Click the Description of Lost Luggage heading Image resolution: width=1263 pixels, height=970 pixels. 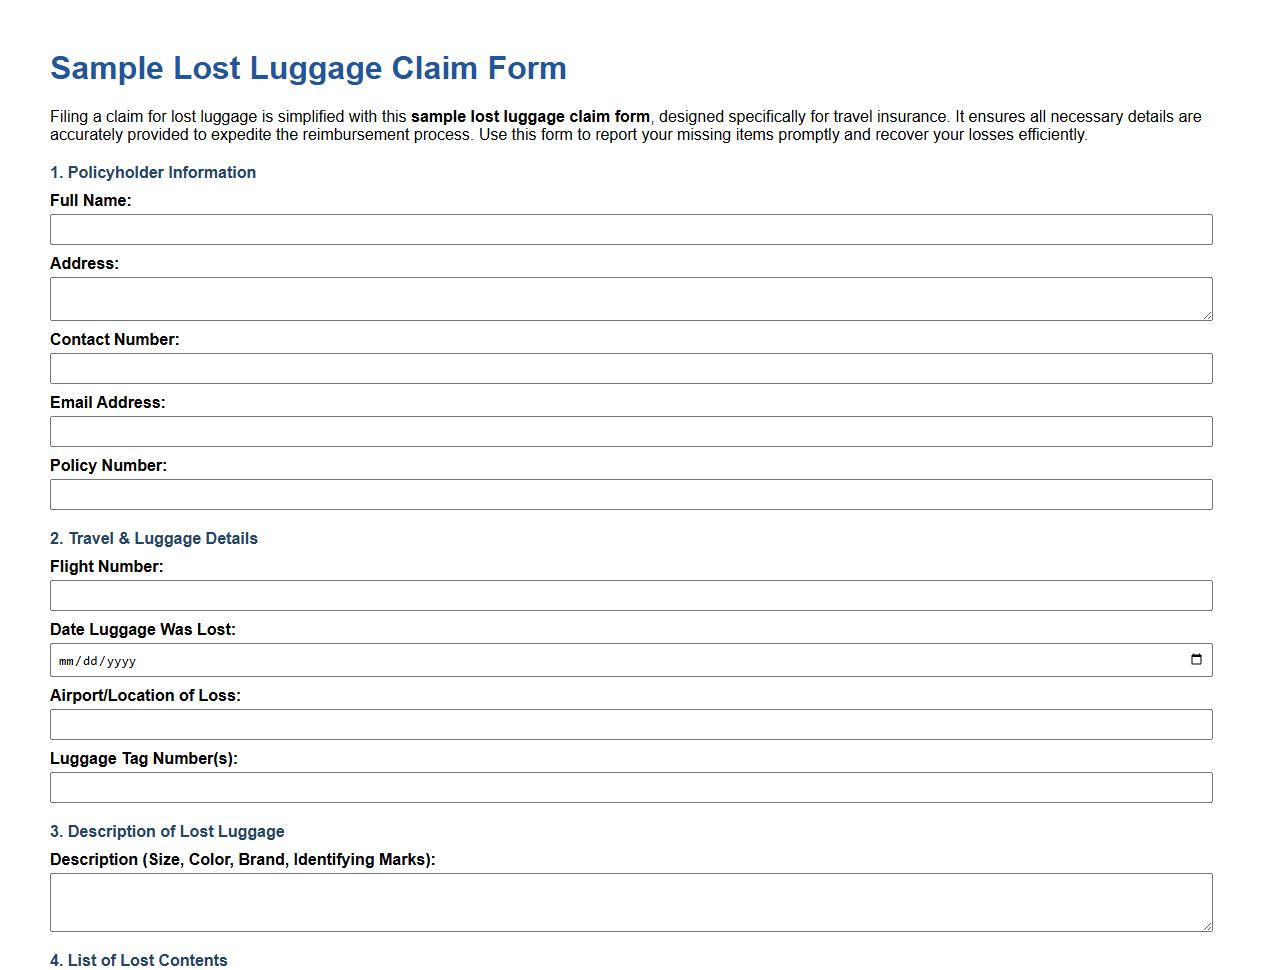(167, 831)
